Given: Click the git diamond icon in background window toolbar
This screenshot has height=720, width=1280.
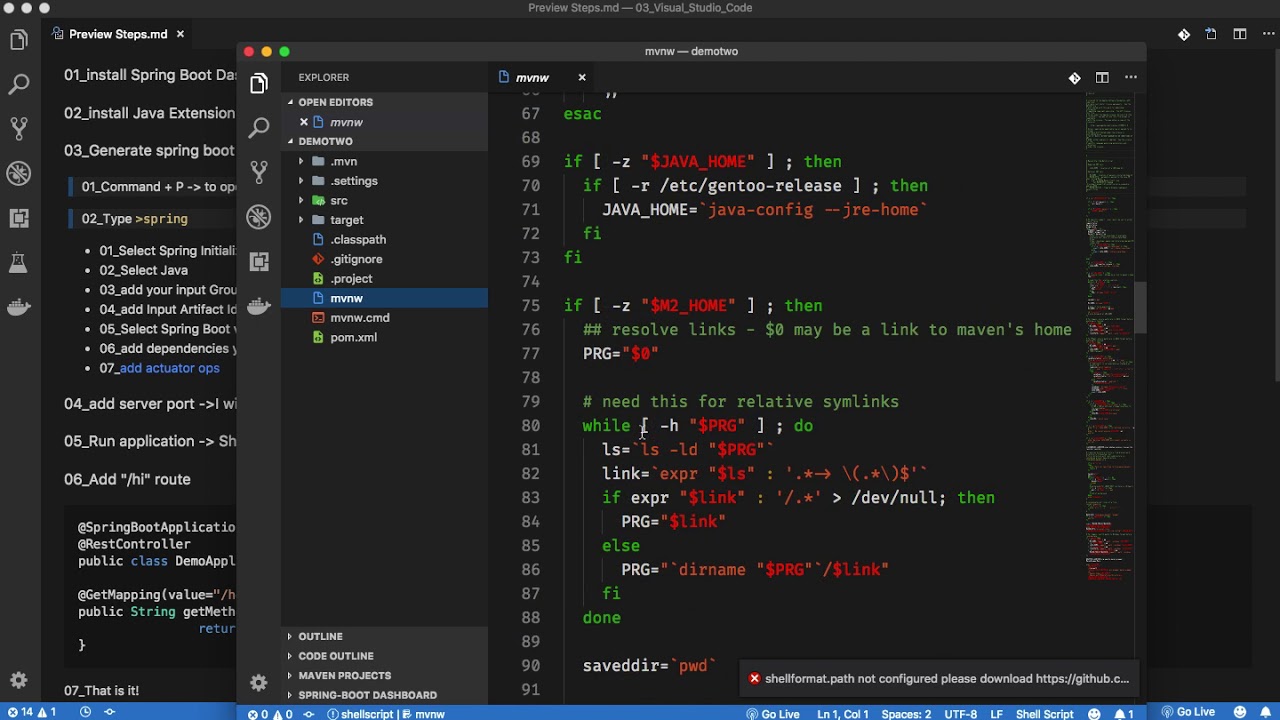Looking at the screenshot, I should 1184,34.
